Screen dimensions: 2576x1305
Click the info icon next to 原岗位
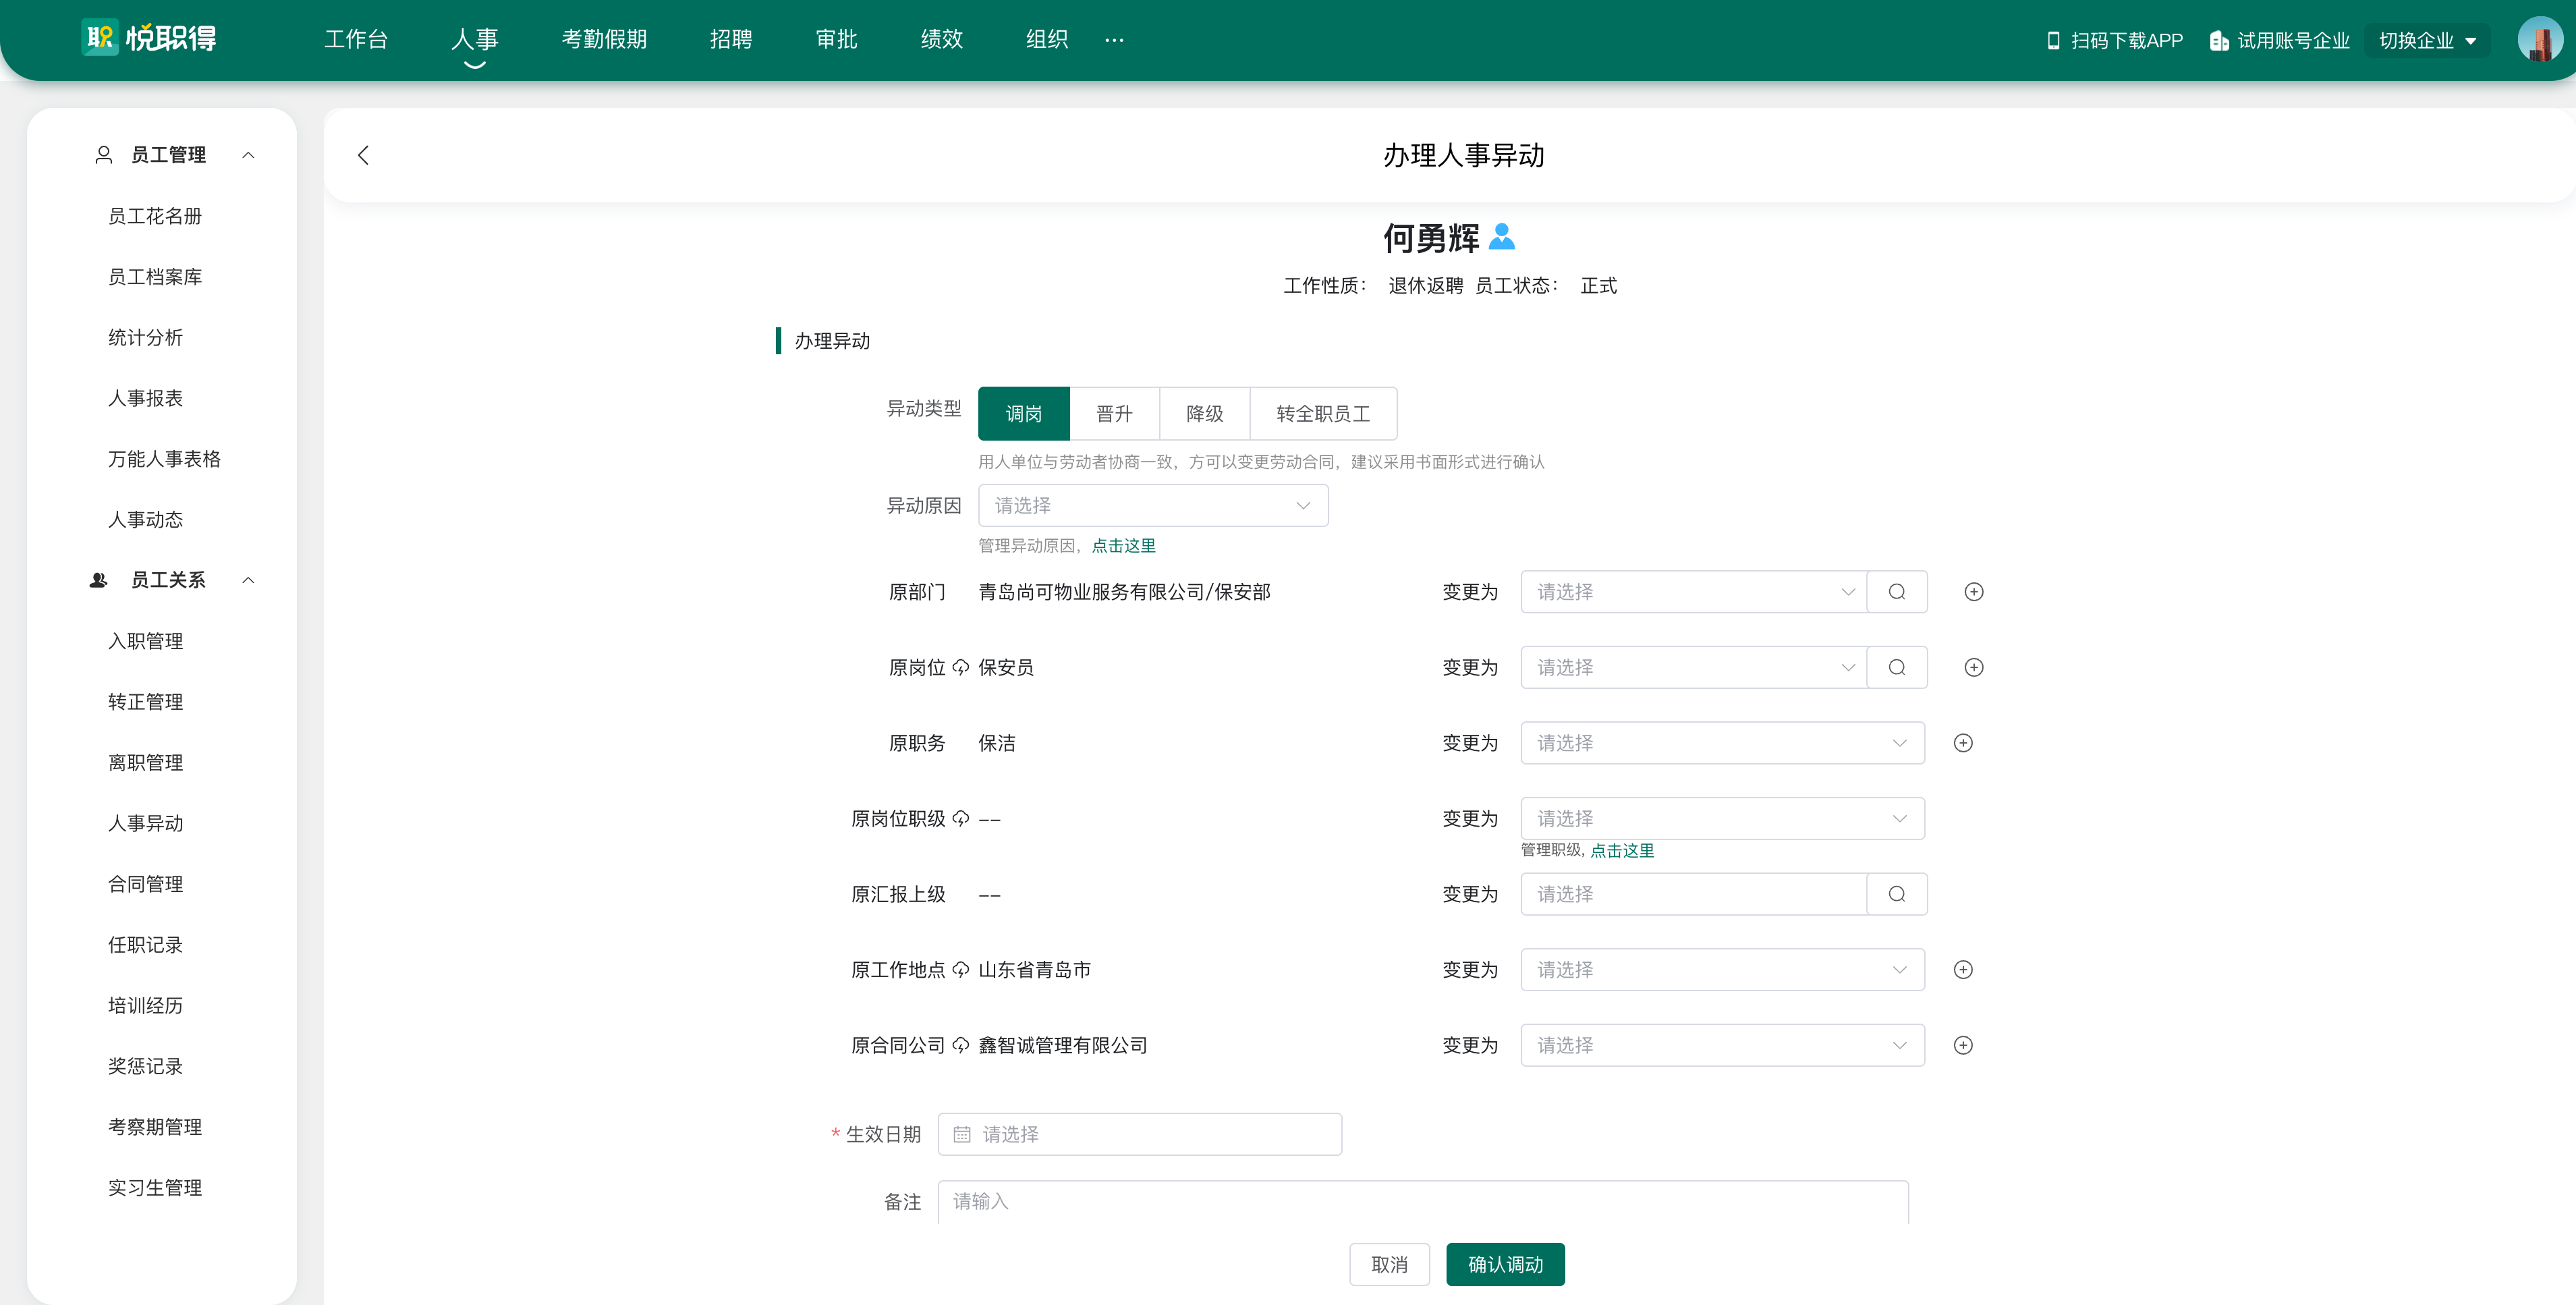pyautogui.click(x=960, y=667)
